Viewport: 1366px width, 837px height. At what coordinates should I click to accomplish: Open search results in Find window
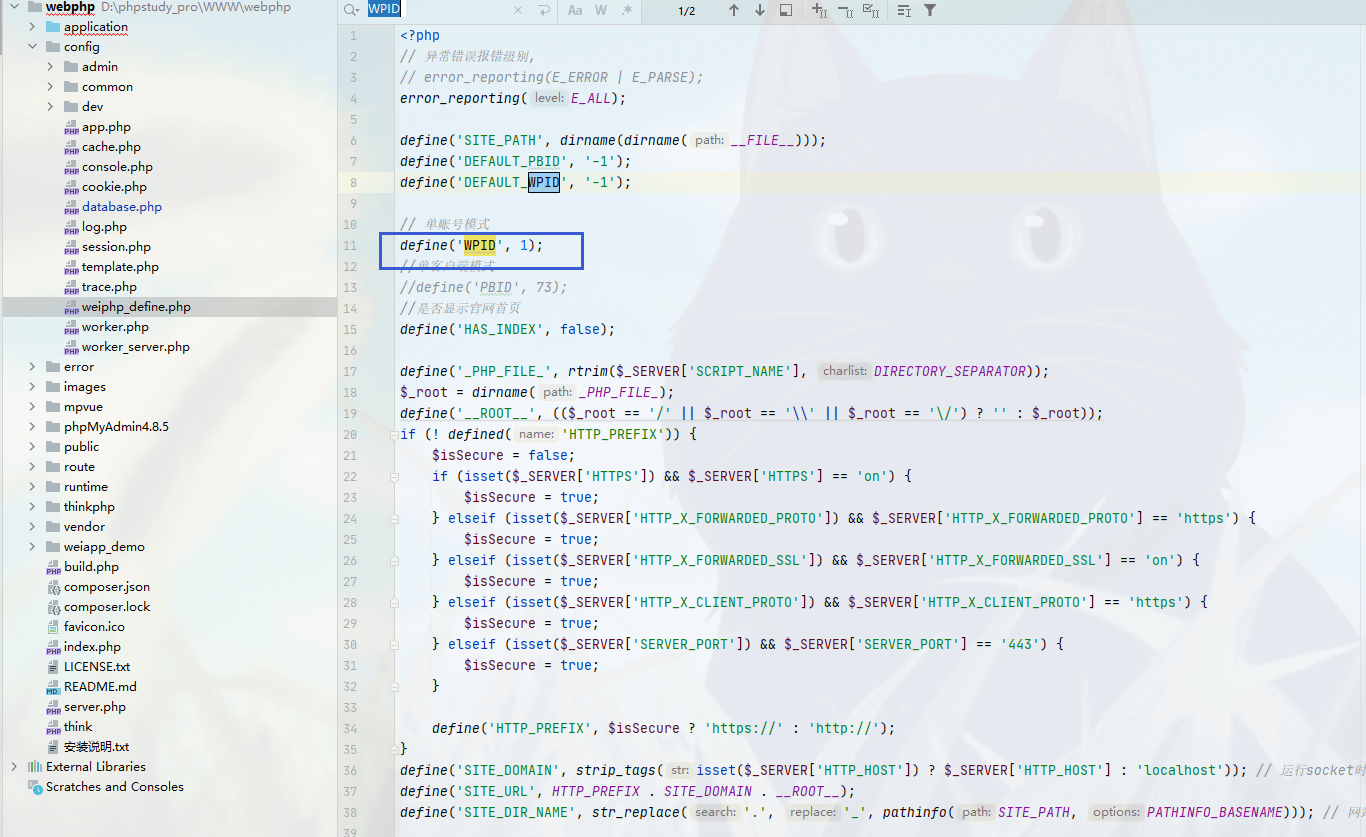click(x=786, y=10)
